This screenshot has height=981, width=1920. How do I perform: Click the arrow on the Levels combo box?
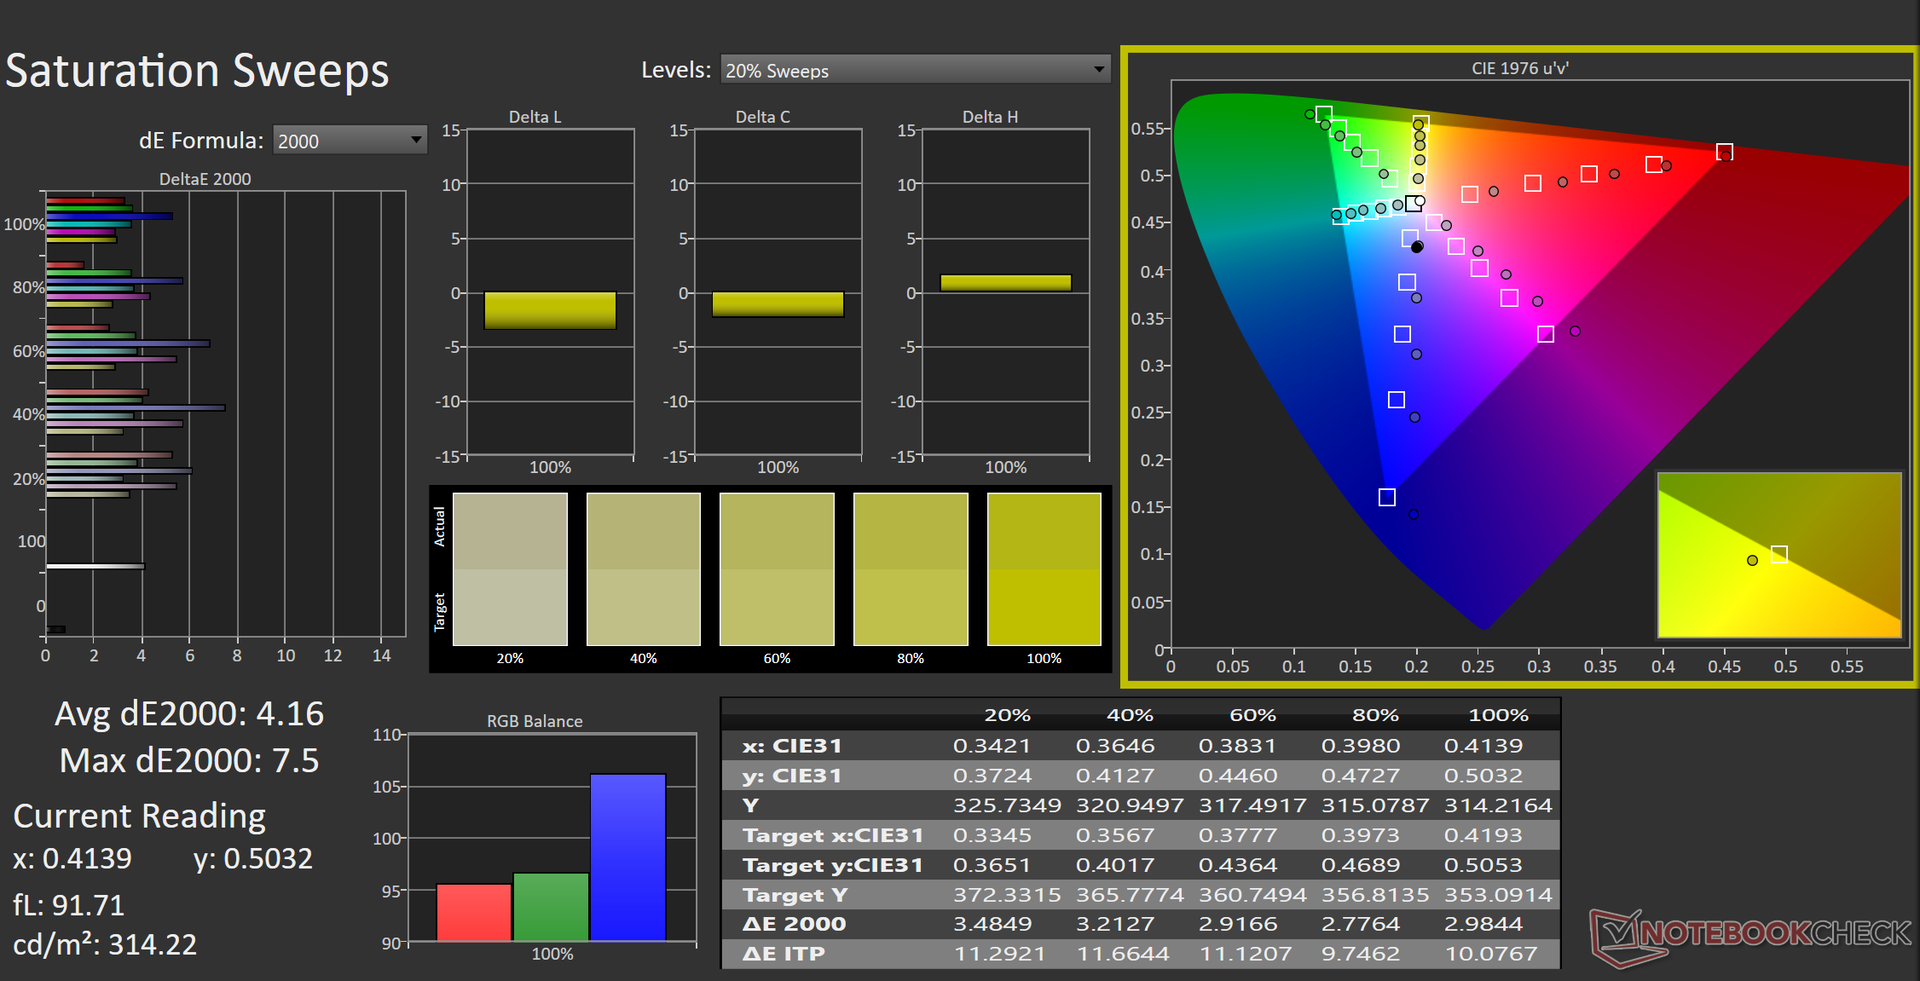tap(1099, 70)
